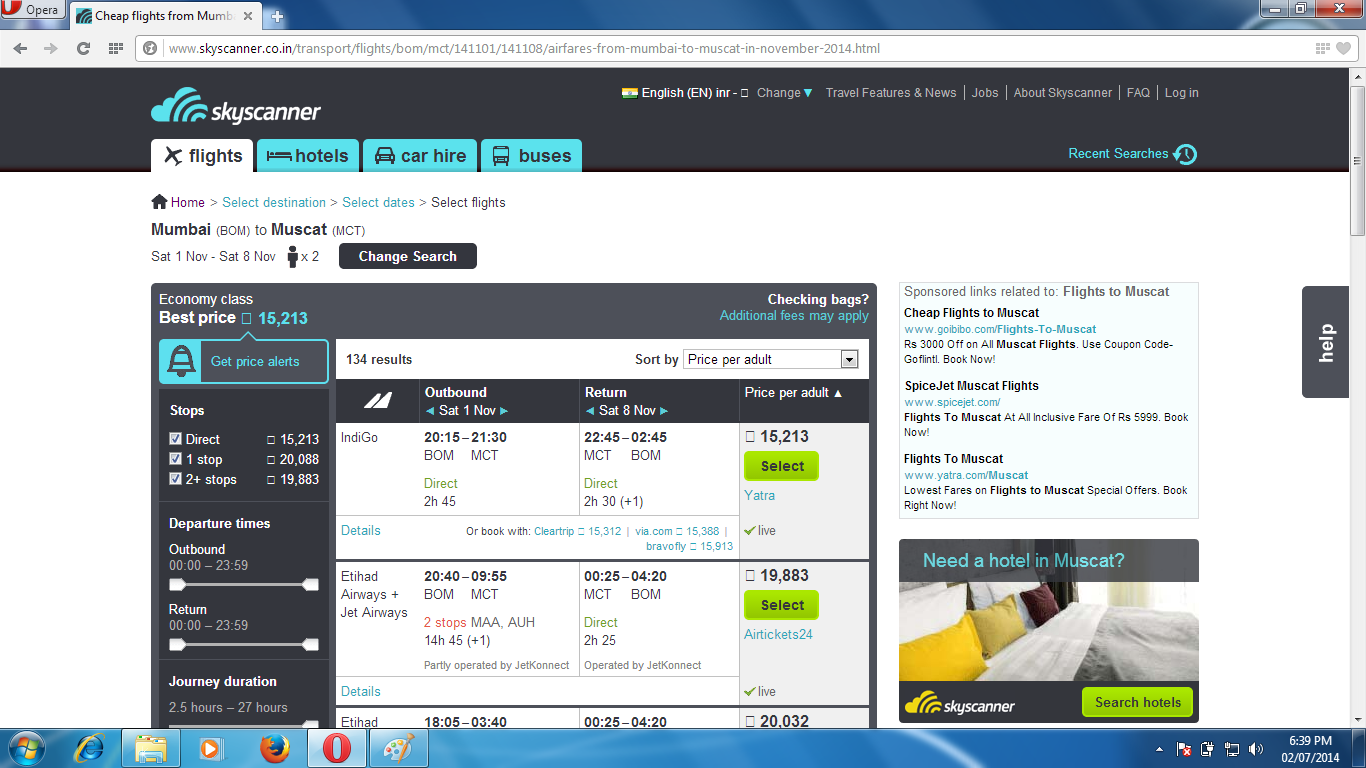The image size is (1366, 768).
Task: Open the FAQ link
Action: coord(1138,93)
